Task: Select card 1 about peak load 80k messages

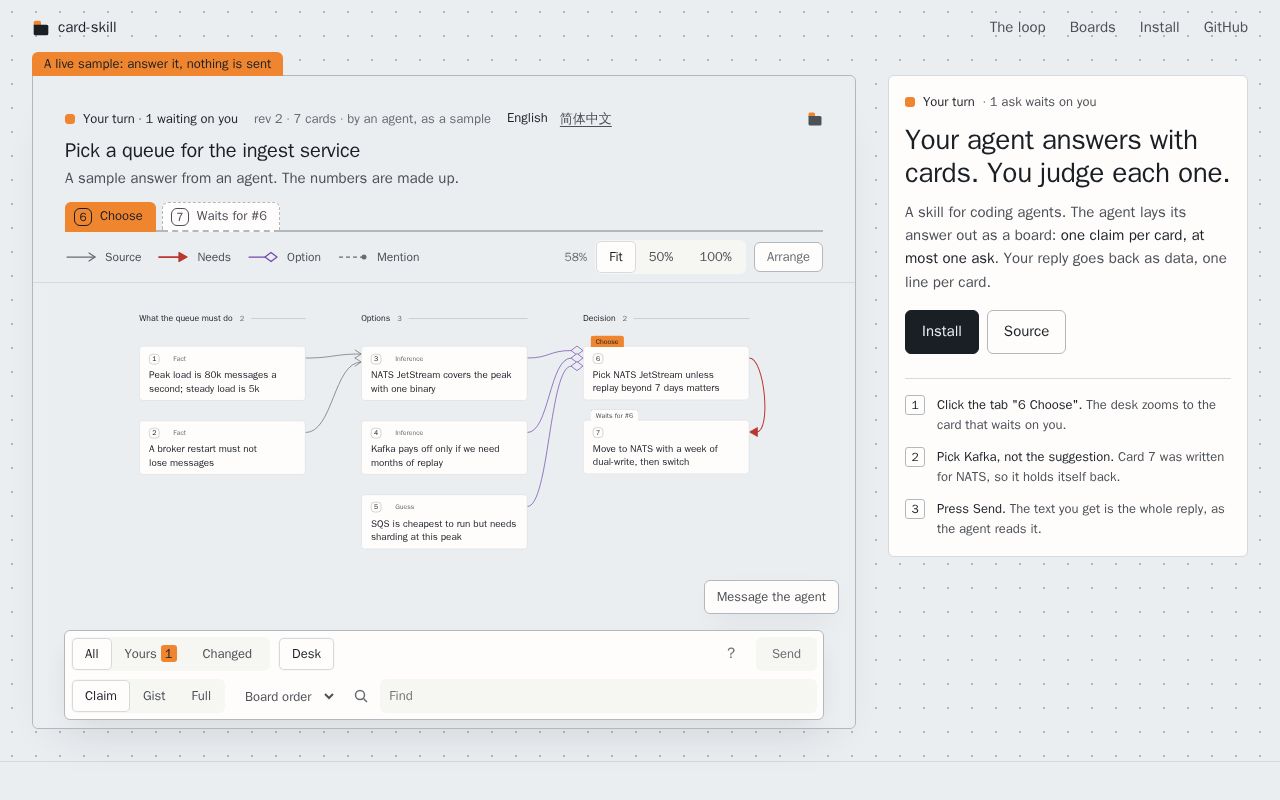Action: pyautogui.click(x=222, y=374)
